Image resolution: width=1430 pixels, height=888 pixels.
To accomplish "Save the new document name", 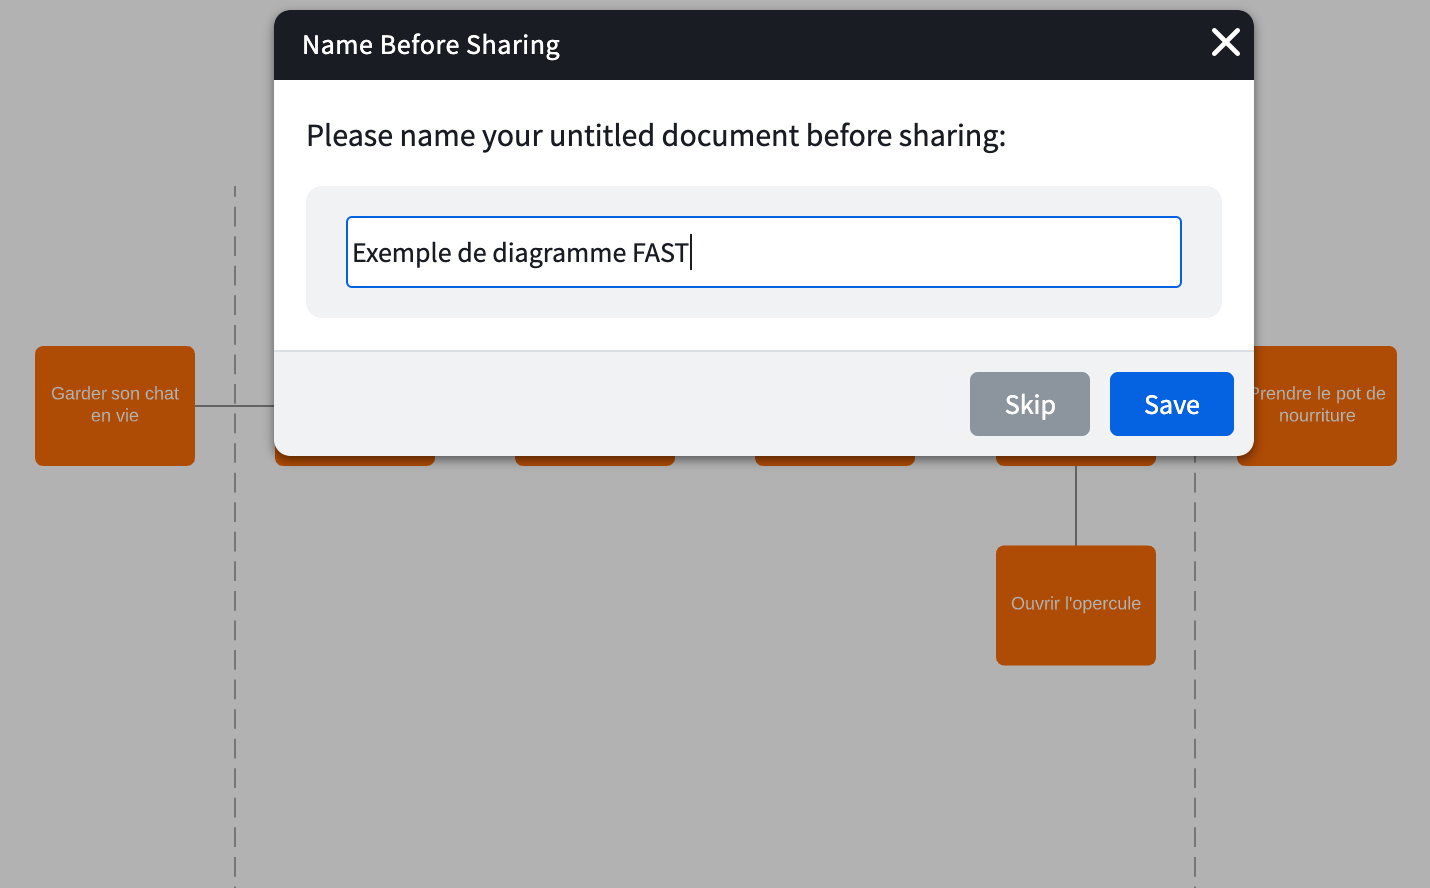I will pos(1171,404).
